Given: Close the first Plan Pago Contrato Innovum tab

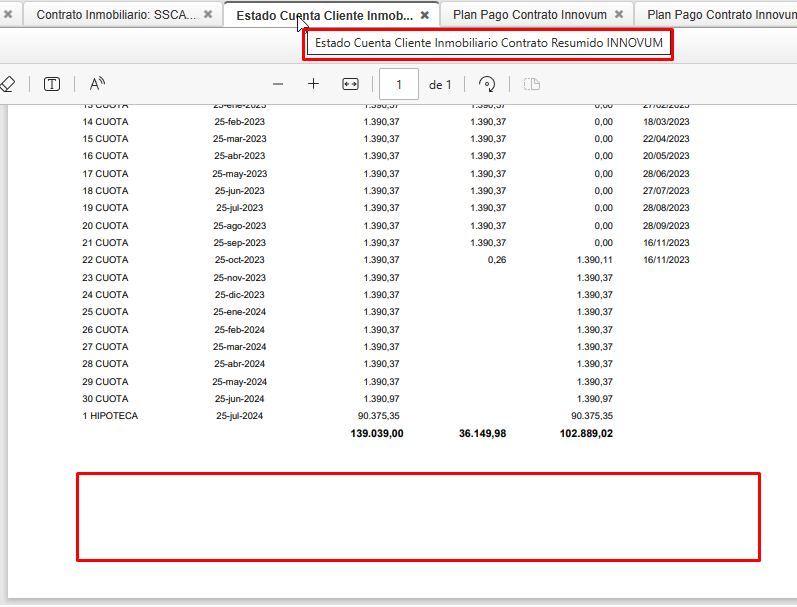Looking at the screenshot, I should tap(619, 15).
